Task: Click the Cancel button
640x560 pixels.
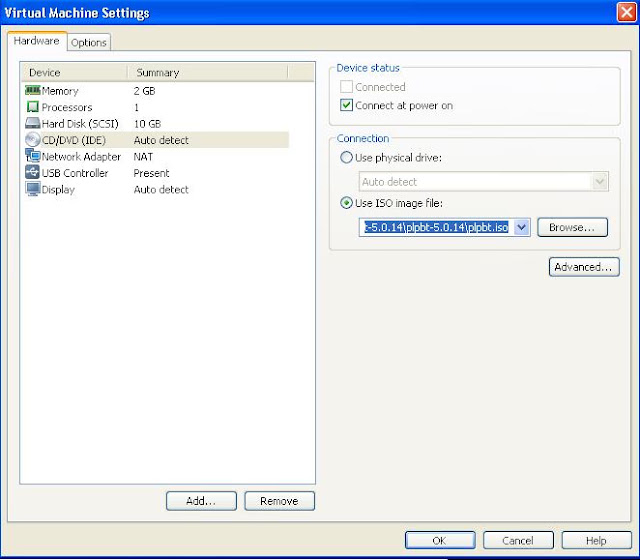Action: (518, 540)
